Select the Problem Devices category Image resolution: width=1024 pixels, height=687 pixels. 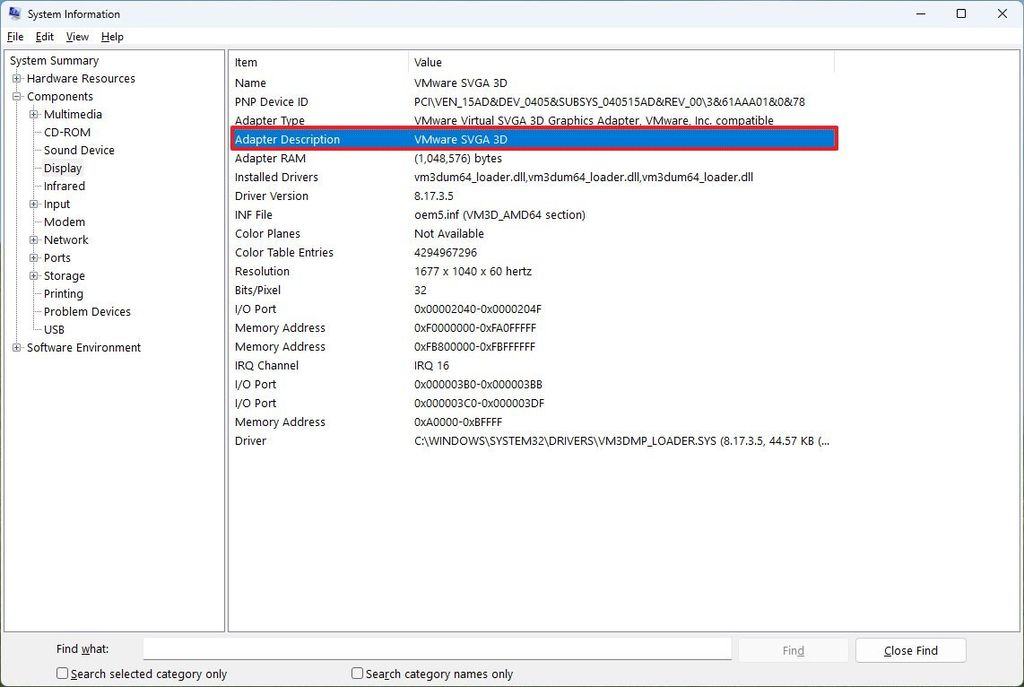(87, 312)
